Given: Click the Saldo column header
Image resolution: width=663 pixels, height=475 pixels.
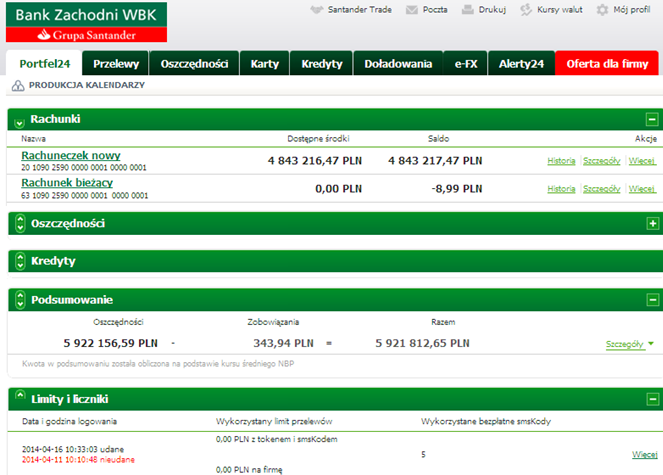Looking at the screenshot, I should click(438, 139).
